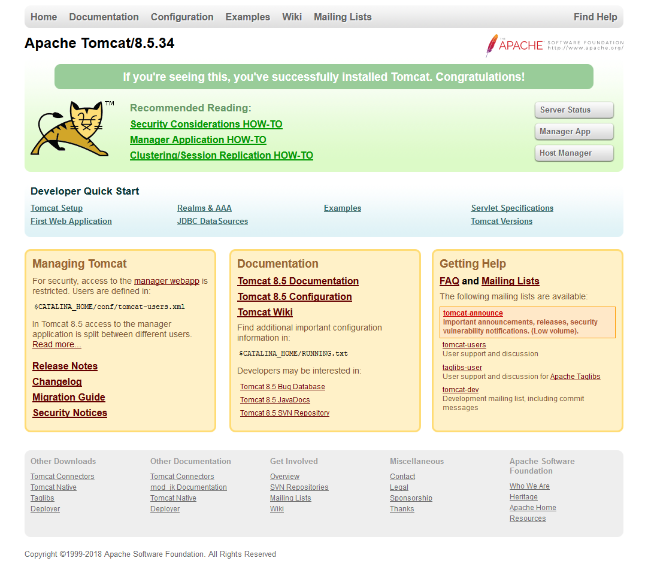Open the tomcat-announce mailing list link
Image resolution: width=648 pixels, height=567 pixels.
(473, 313)
